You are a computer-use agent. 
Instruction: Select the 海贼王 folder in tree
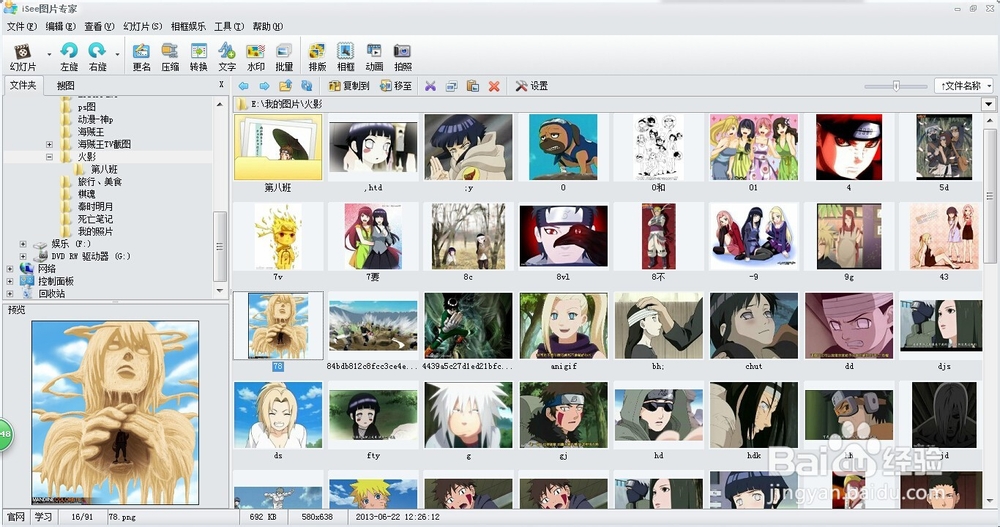[91, 131]
